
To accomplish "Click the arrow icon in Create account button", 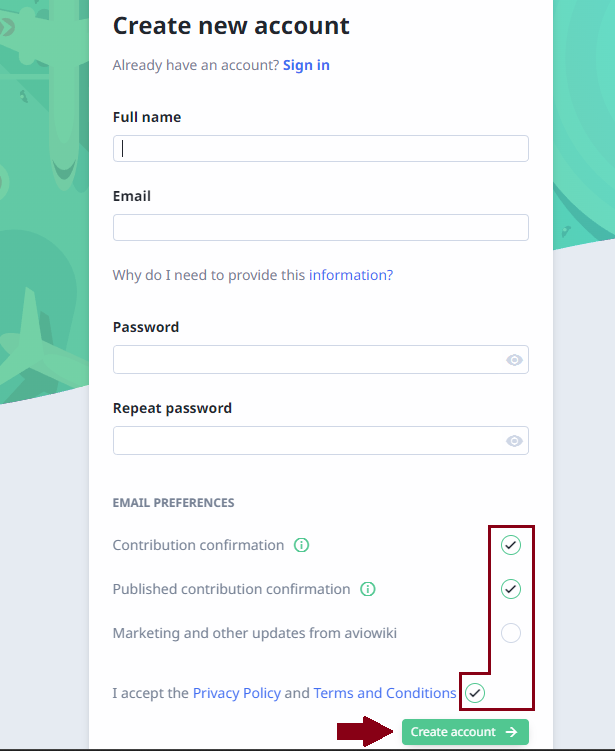I will coord(512,732).
